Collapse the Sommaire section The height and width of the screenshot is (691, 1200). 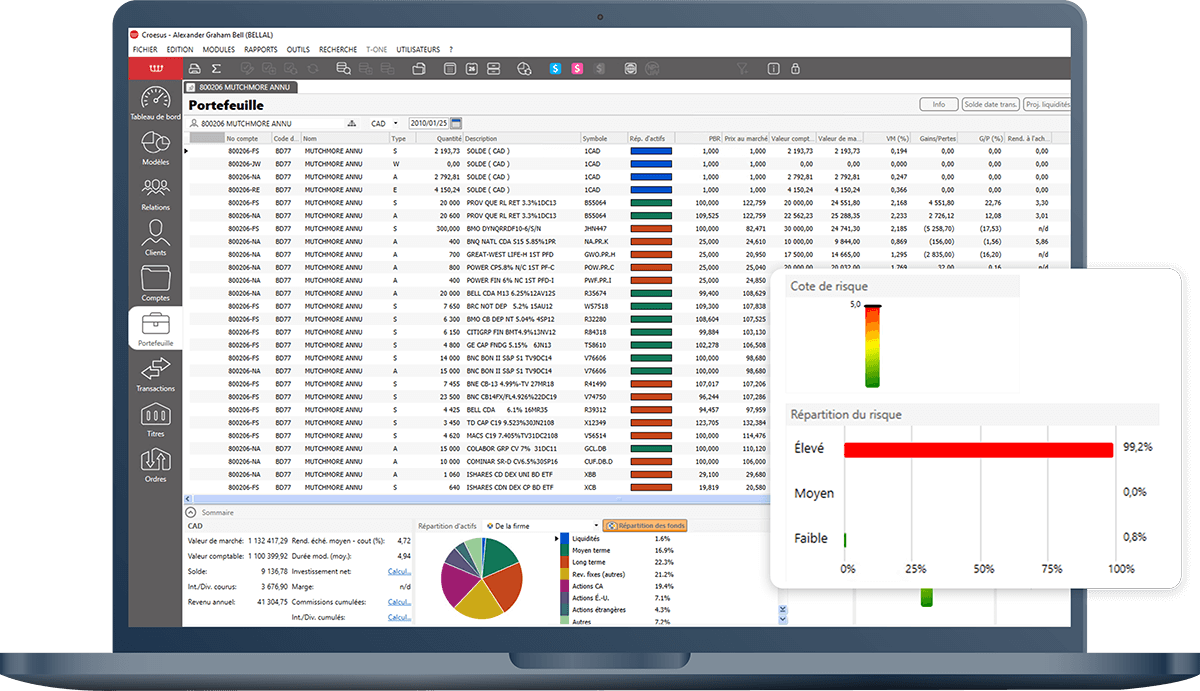coord(191,512)
